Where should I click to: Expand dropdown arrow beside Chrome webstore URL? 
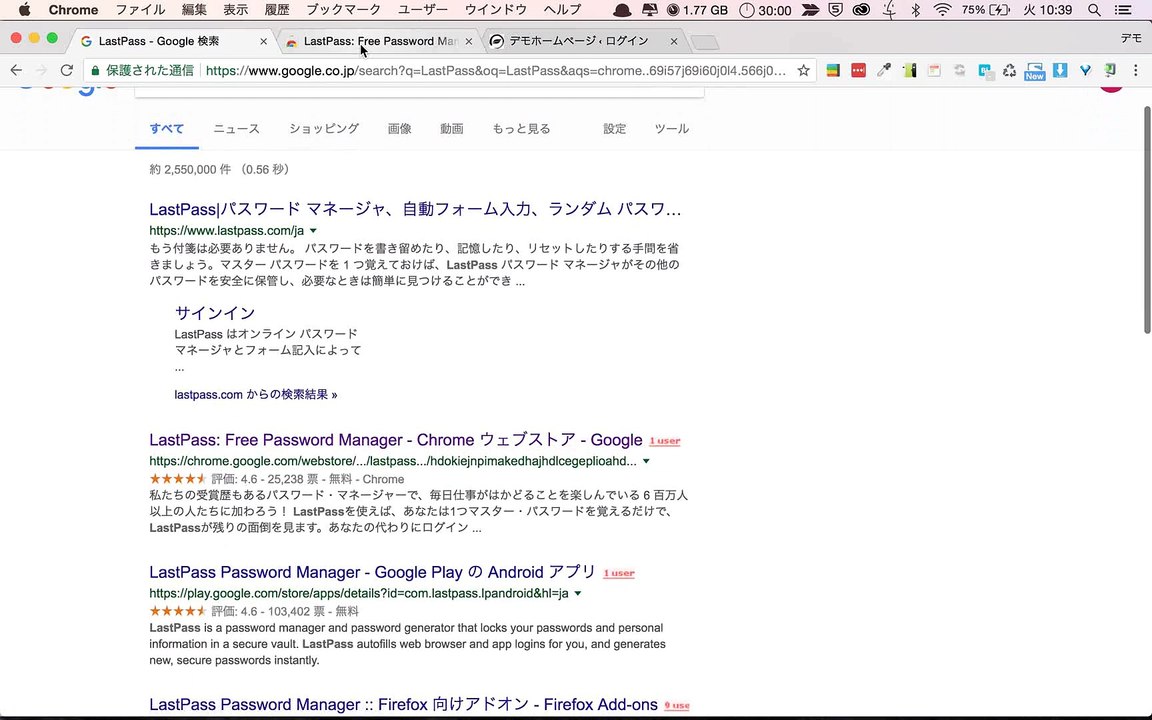[647, 461]
